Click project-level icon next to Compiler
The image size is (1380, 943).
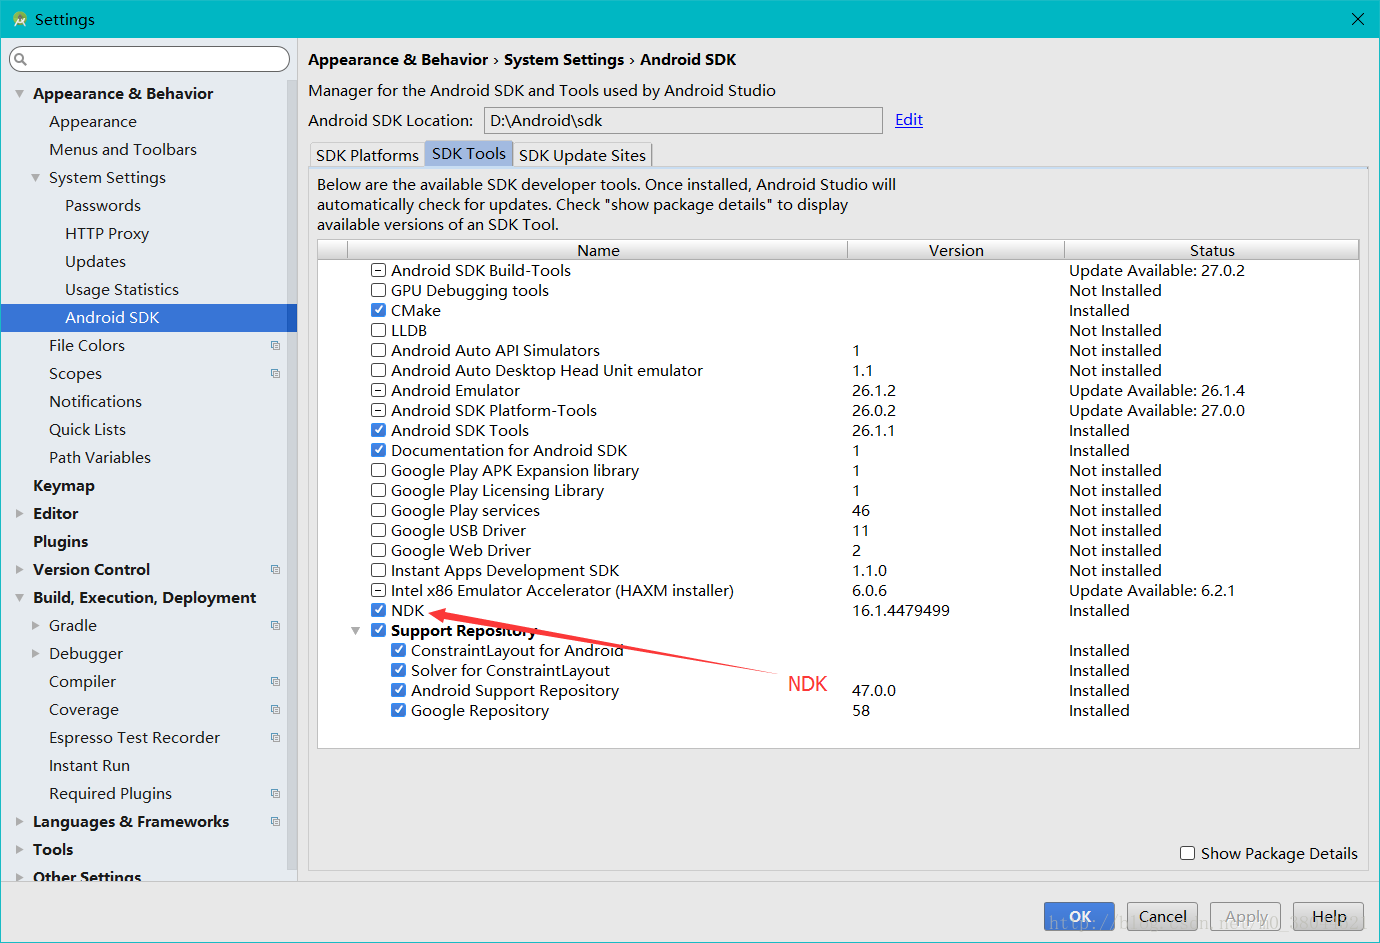point(275,682)
